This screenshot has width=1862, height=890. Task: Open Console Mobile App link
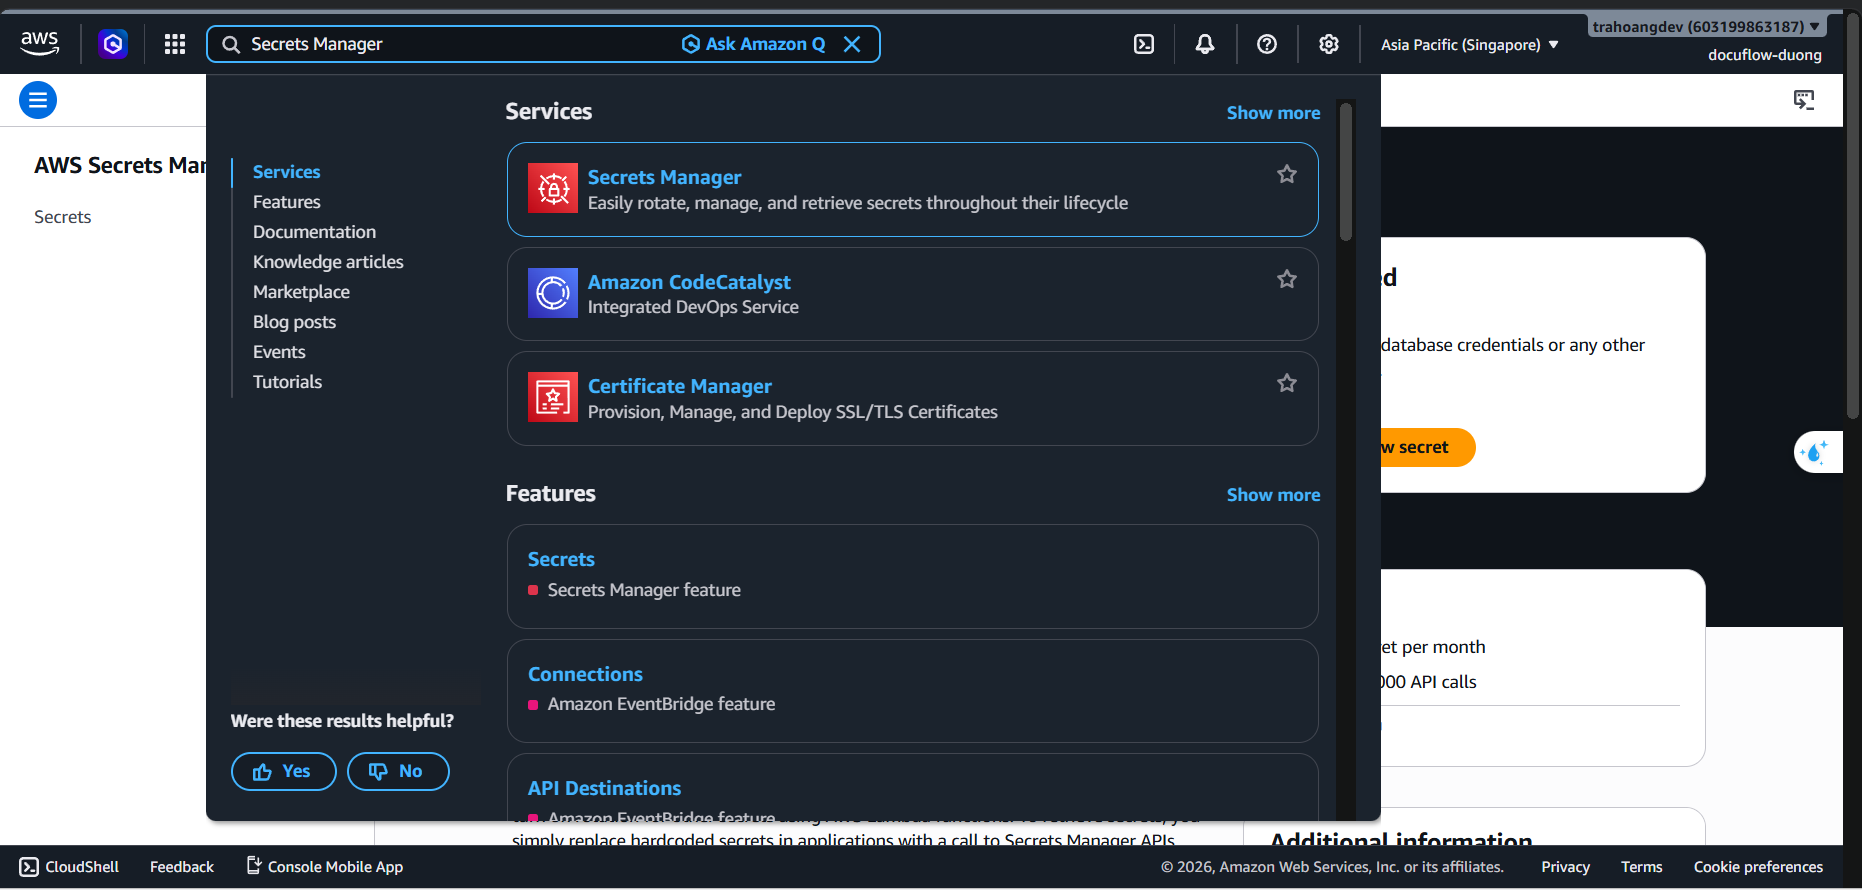click(325, 867)
